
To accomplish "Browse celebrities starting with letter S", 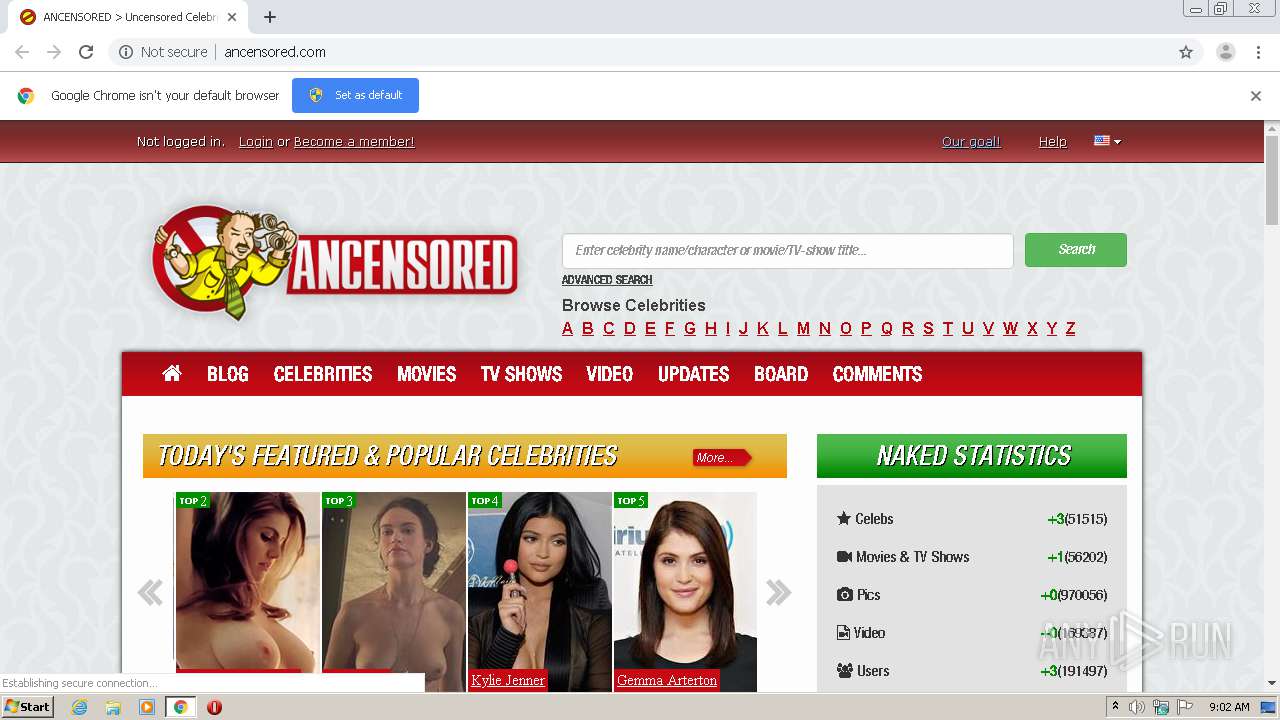I will click(928, 328).
